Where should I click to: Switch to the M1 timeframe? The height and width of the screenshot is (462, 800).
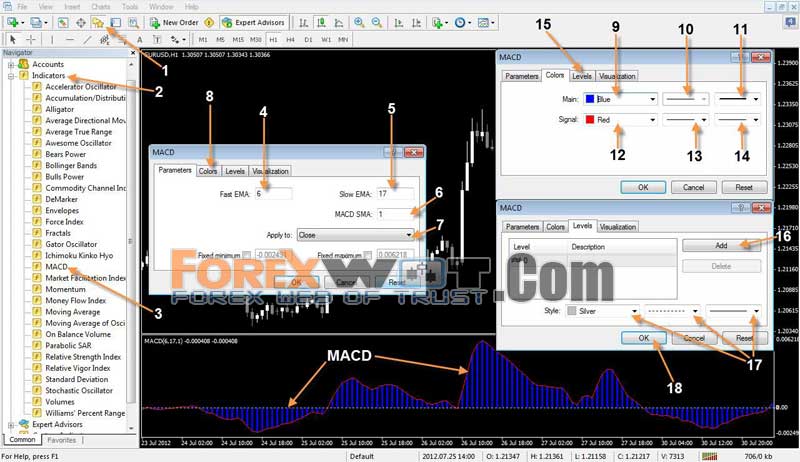(x=203, y=39)
